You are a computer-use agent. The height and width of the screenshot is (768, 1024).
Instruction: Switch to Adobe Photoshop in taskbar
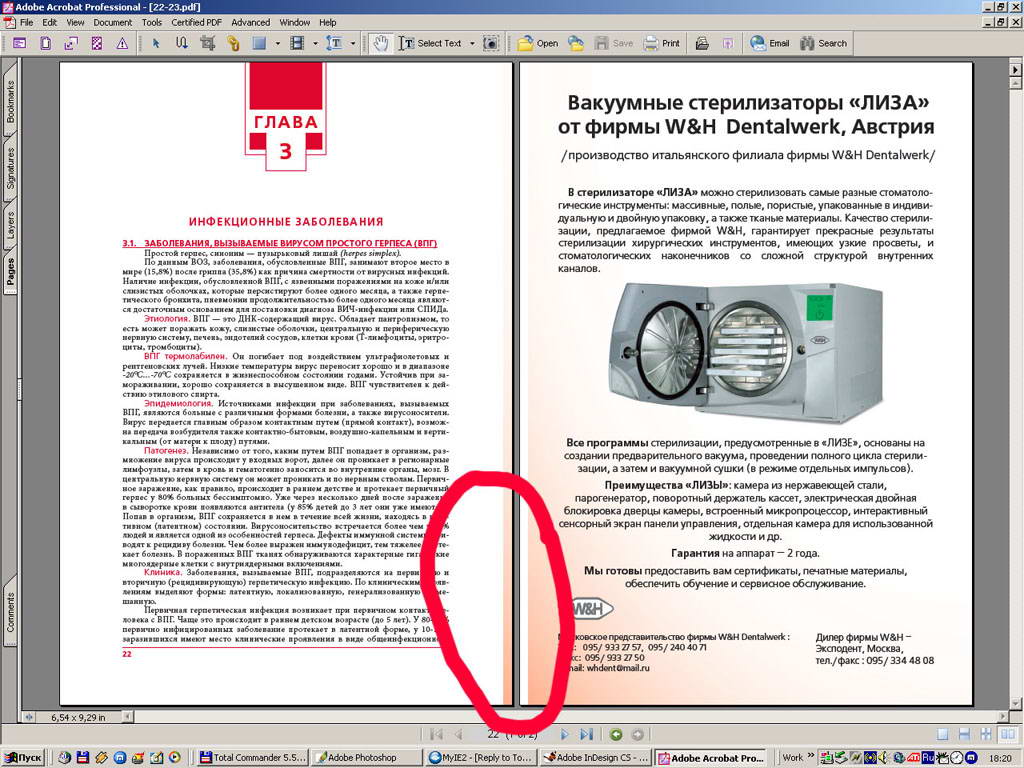point(365,758)
